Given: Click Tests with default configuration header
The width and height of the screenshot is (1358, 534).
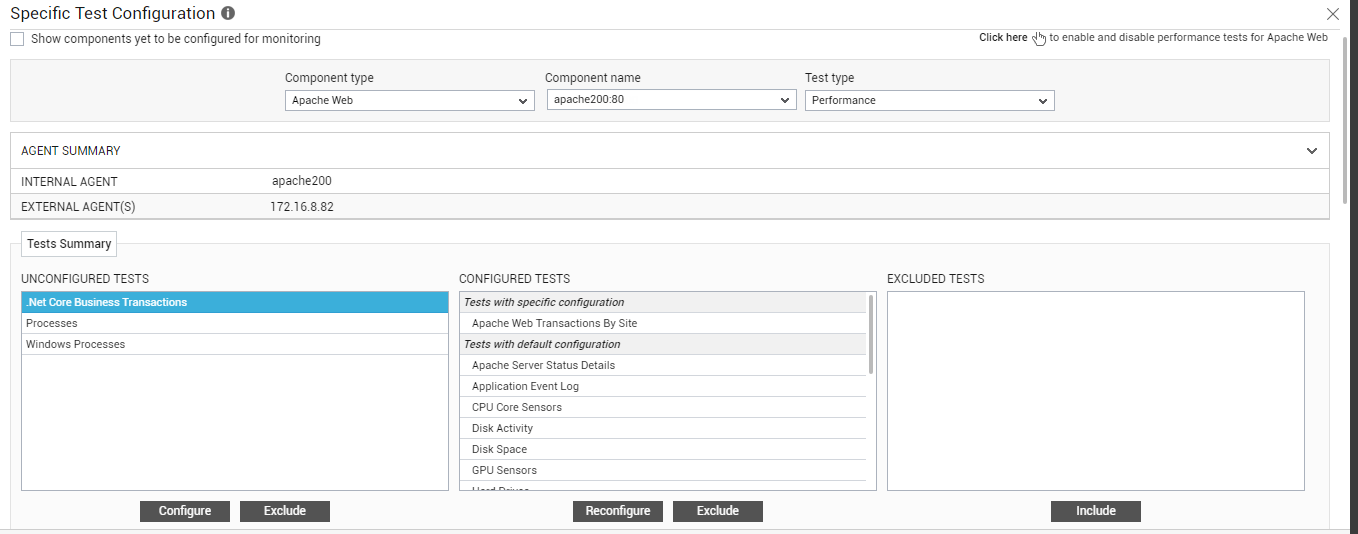Looking at the screenshot, I should pyautogui.click(x=663, y=344).
